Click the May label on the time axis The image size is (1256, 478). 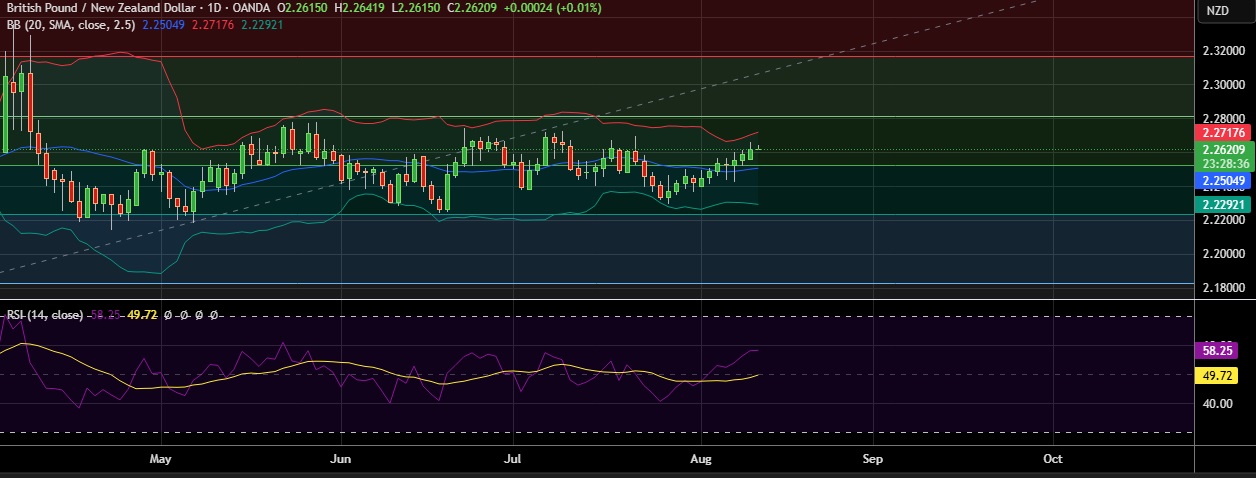(160, 458)
